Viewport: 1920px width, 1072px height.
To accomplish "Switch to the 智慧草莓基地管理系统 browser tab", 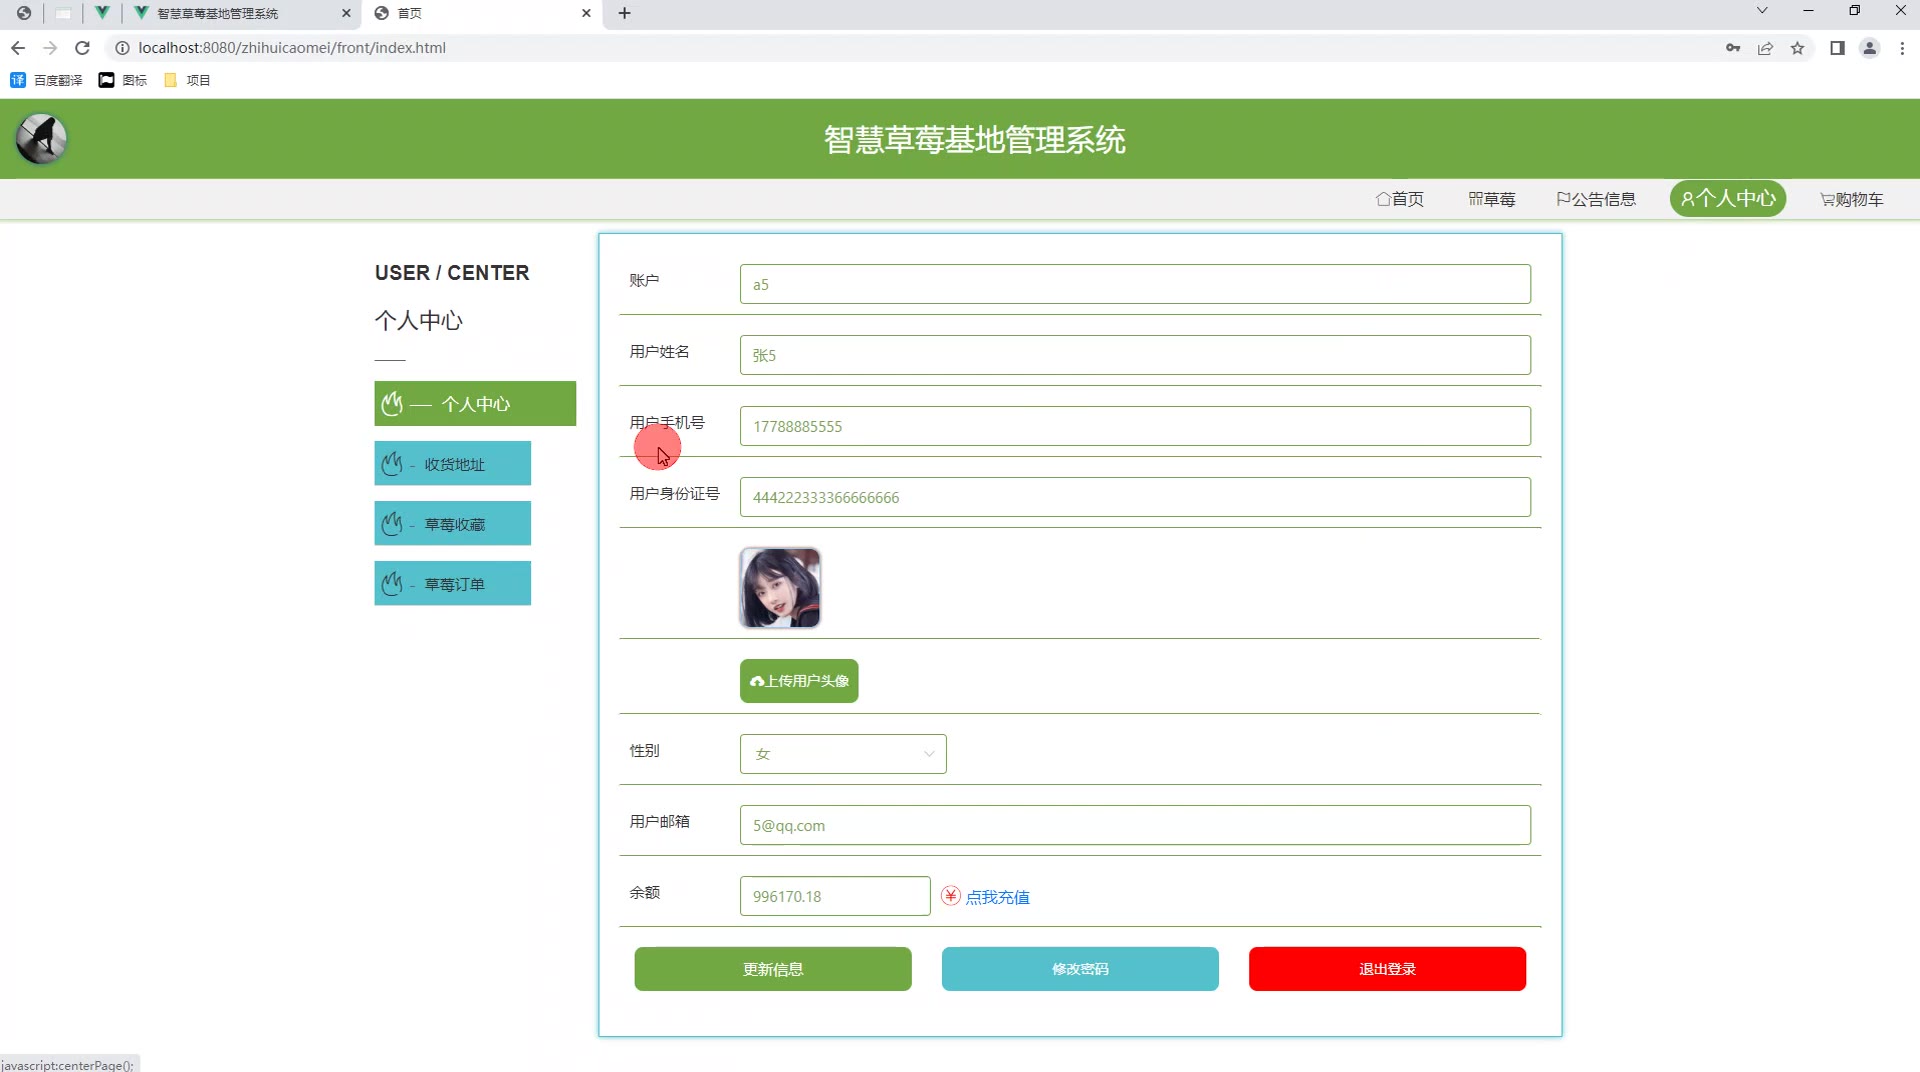I will pyautogui.click(x=241, y=13).
